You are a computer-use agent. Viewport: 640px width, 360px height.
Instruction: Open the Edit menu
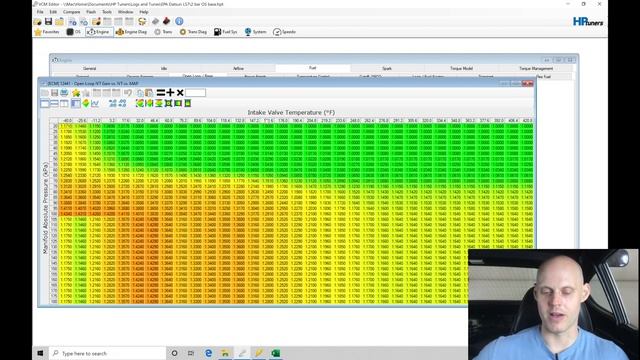tap(53, 12)
